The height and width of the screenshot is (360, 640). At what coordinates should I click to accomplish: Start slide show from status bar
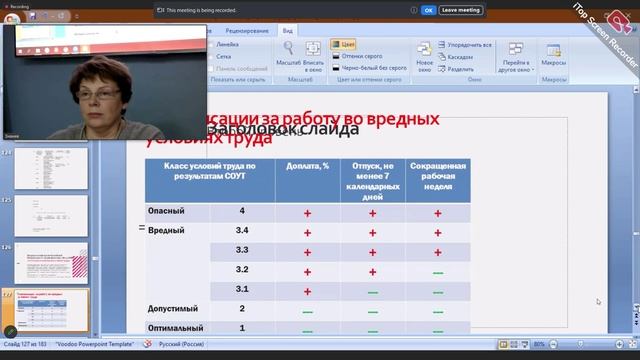(x=524, y=344)
